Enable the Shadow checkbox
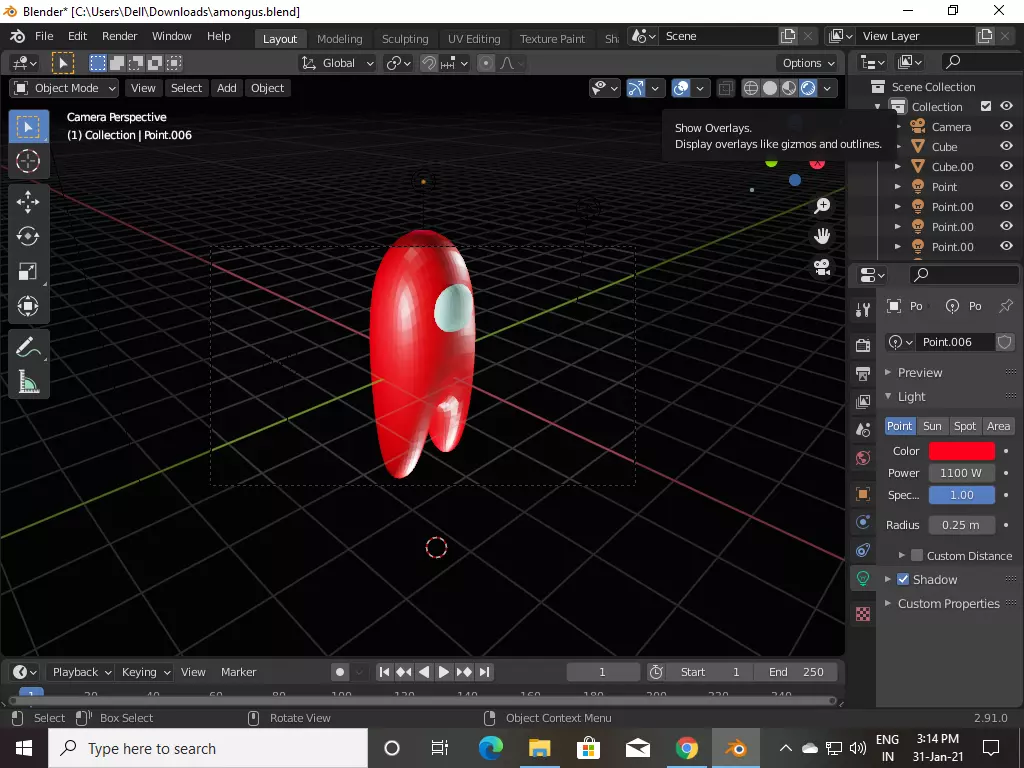The height and width of the screenshot is (768, 1024). [x=903, y=579]
